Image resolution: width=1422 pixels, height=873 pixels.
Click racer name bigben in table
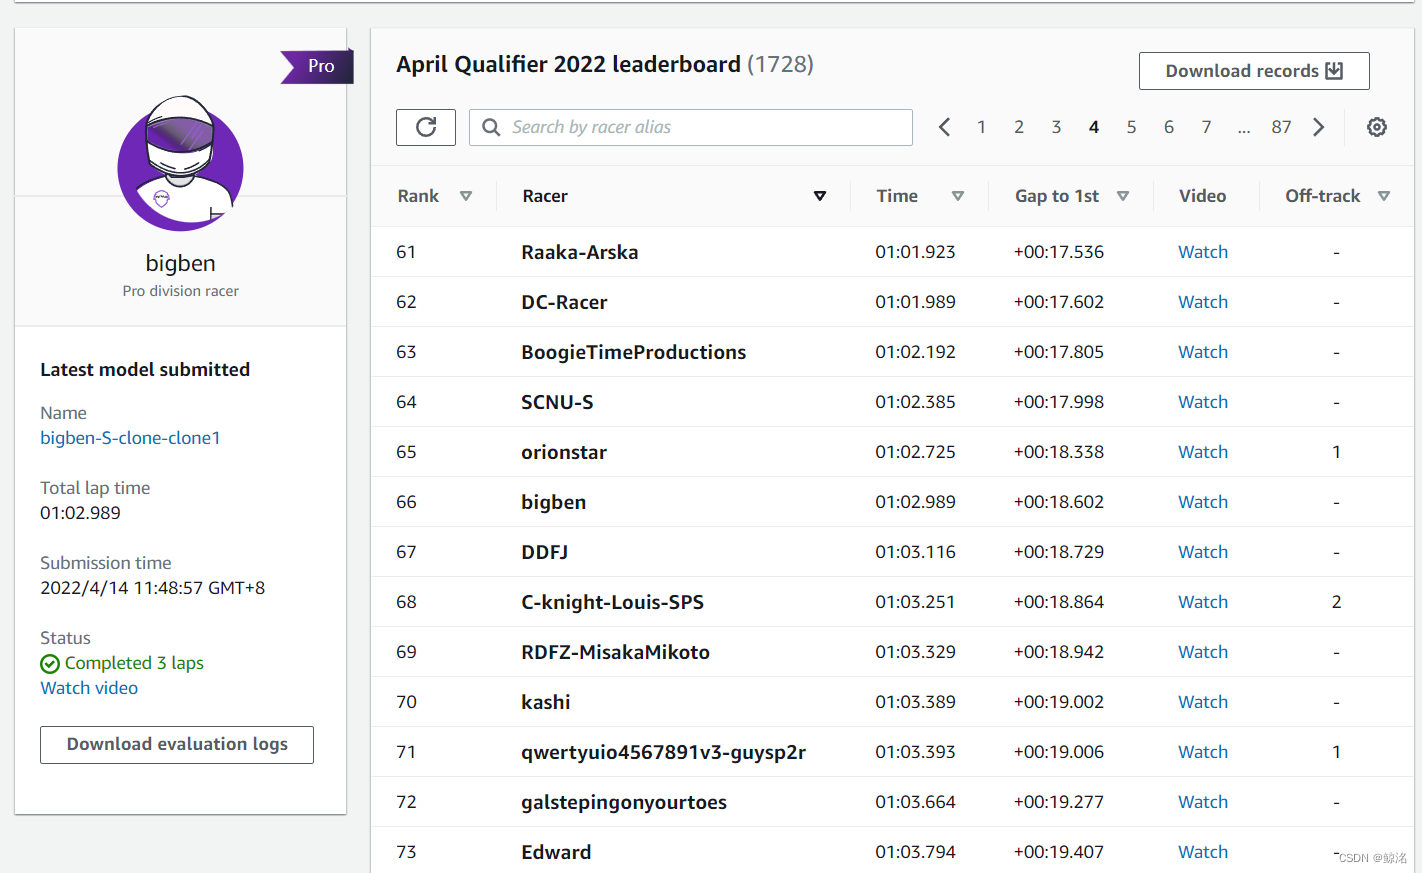554,502
